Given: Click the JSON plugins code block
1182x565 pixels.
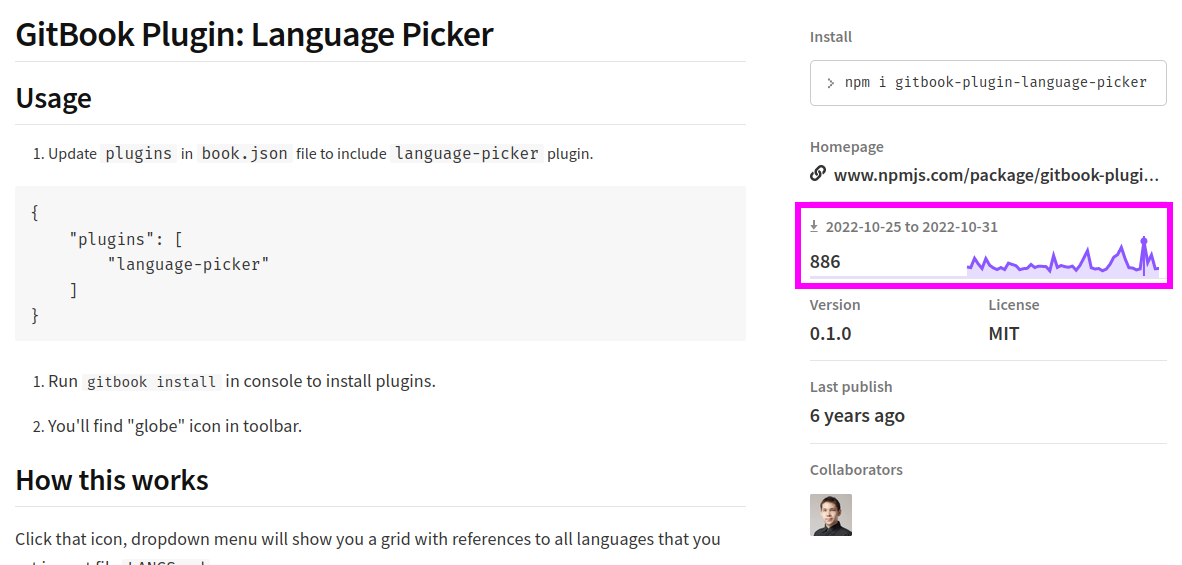Looking at the screenshot, I should coord(380,264).
